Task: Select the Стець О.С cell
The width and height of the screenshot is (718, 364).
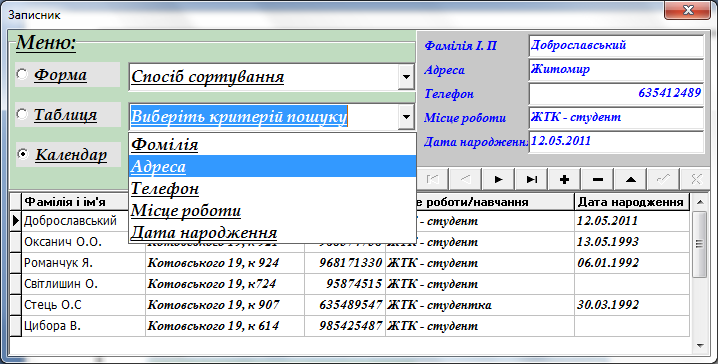Action: (83, 305)
